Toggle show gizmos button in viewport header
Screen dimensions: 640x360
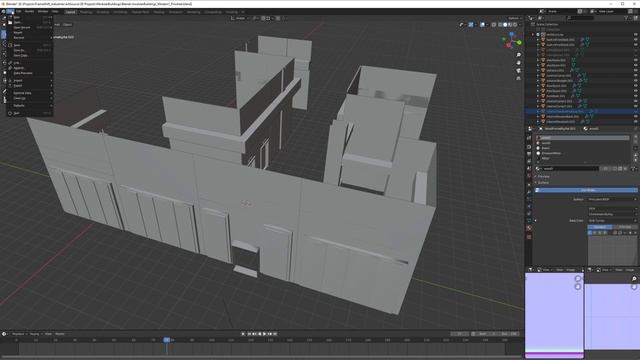471,25
